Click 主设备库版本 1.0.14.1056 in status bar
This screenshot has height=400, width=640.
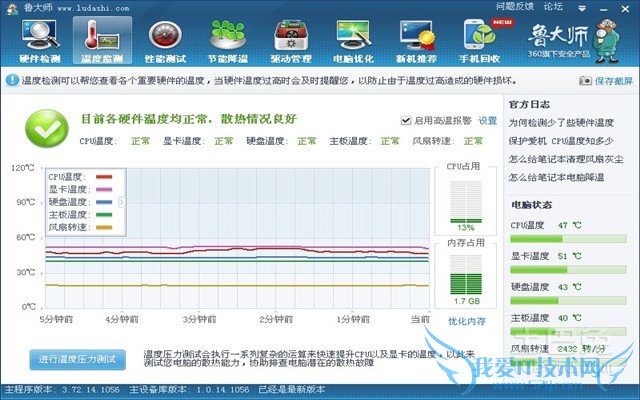[189, 390]
